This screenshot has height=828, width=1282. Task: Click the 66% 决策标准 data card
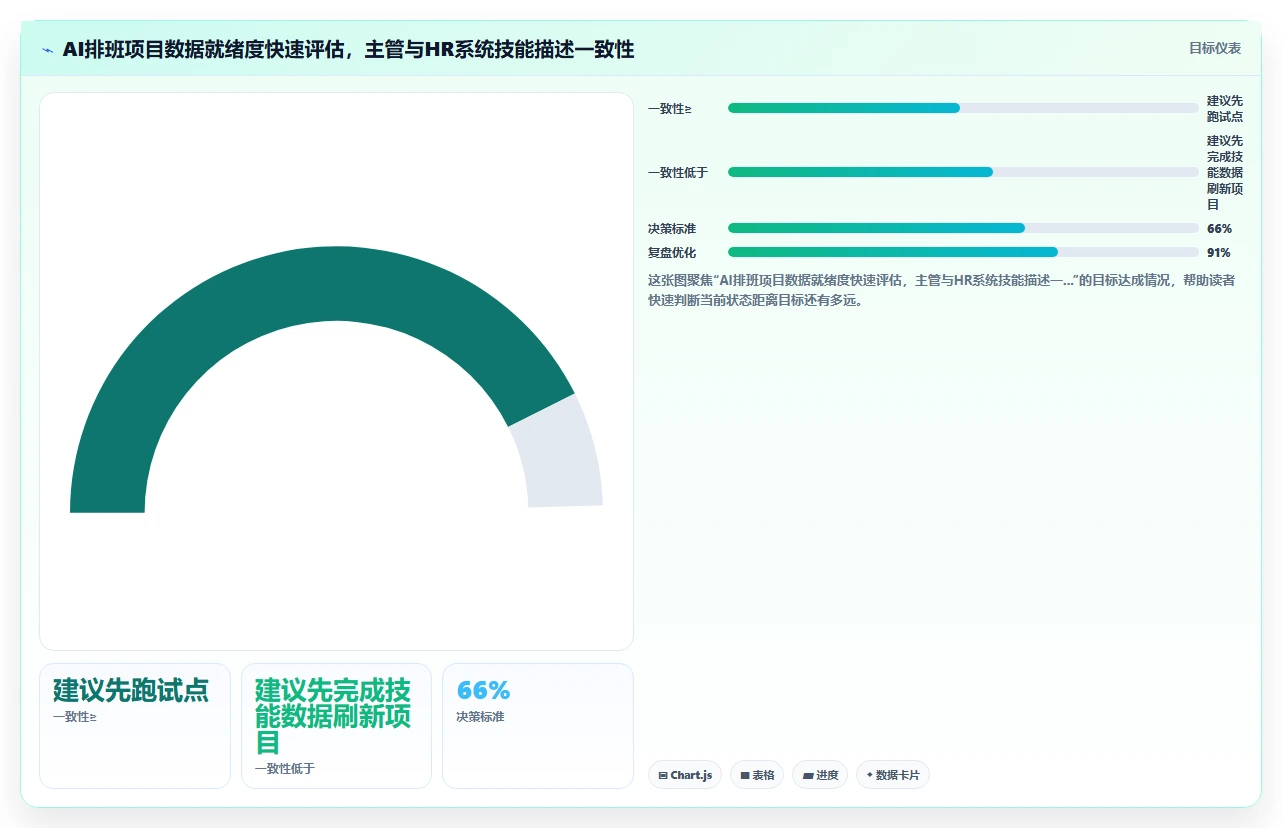click(x=538, y=726)
